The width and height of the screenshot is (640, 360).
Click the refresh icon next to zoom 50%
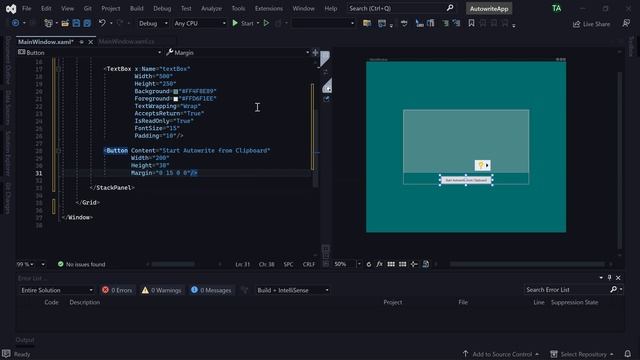point(369,264)
